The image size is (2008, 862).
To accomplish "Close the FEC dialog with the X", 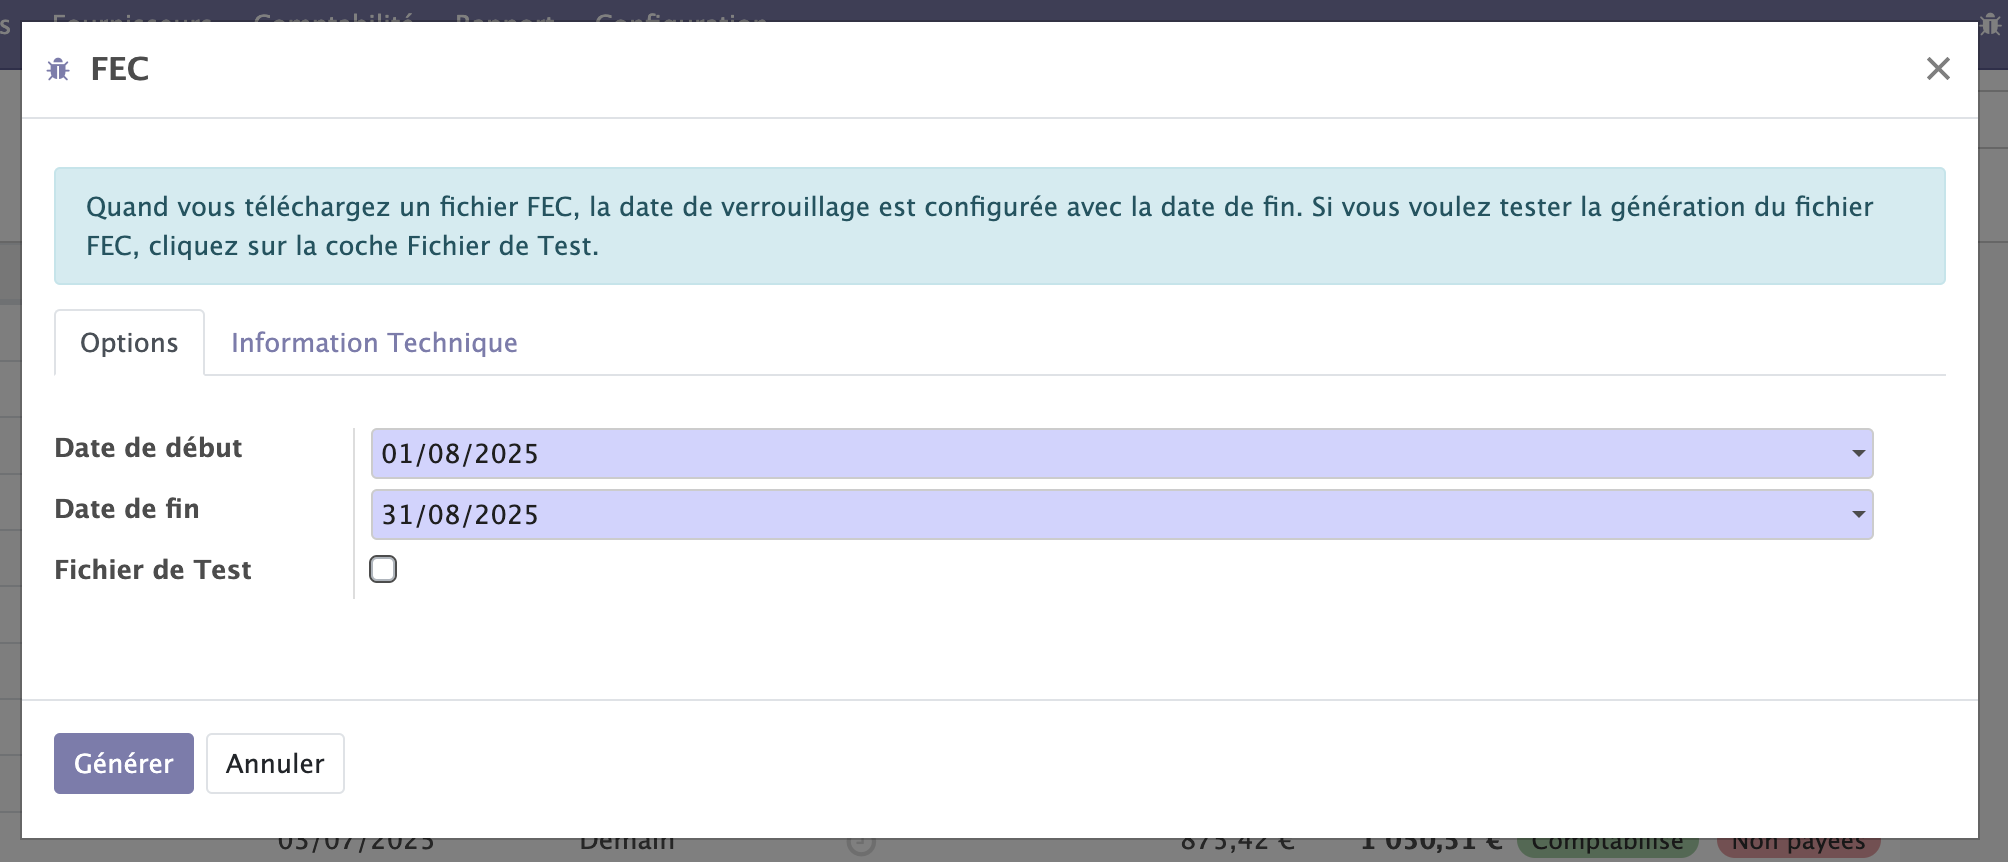I will click(1937, 69).
